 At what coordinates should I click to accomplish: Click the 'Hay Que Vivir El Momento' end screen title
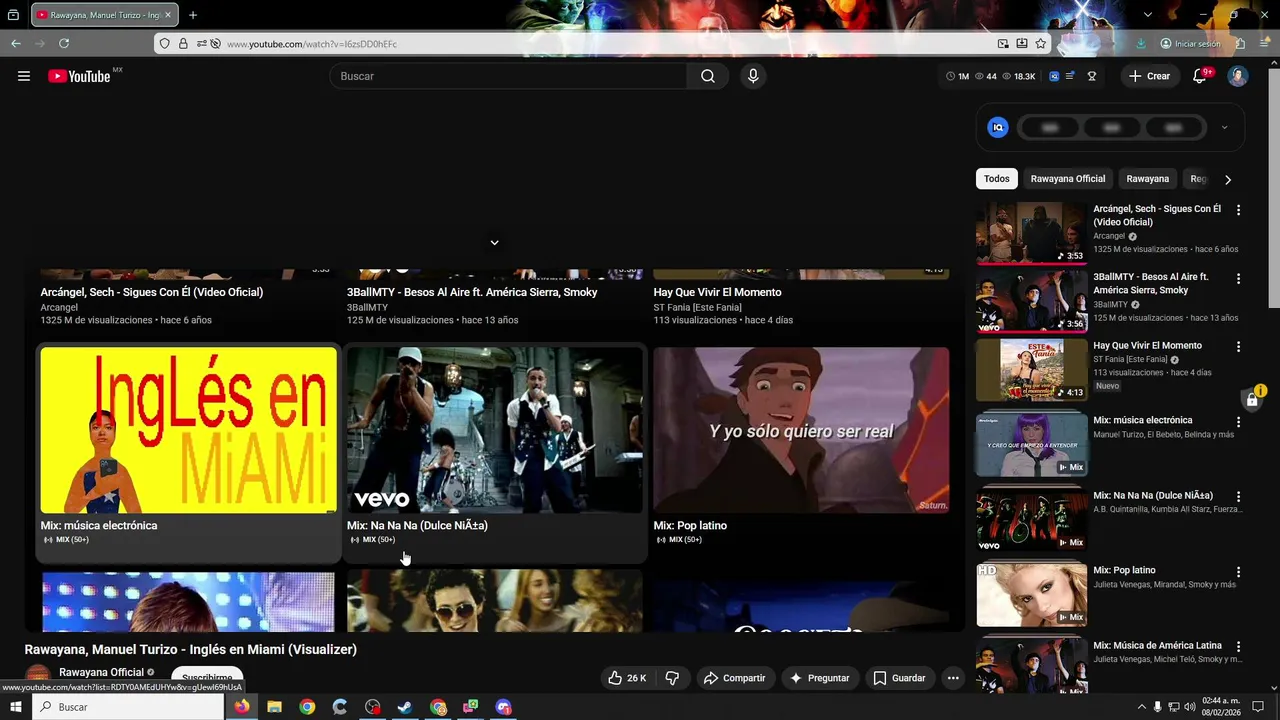pyautogui.click(x=717, y=292)
